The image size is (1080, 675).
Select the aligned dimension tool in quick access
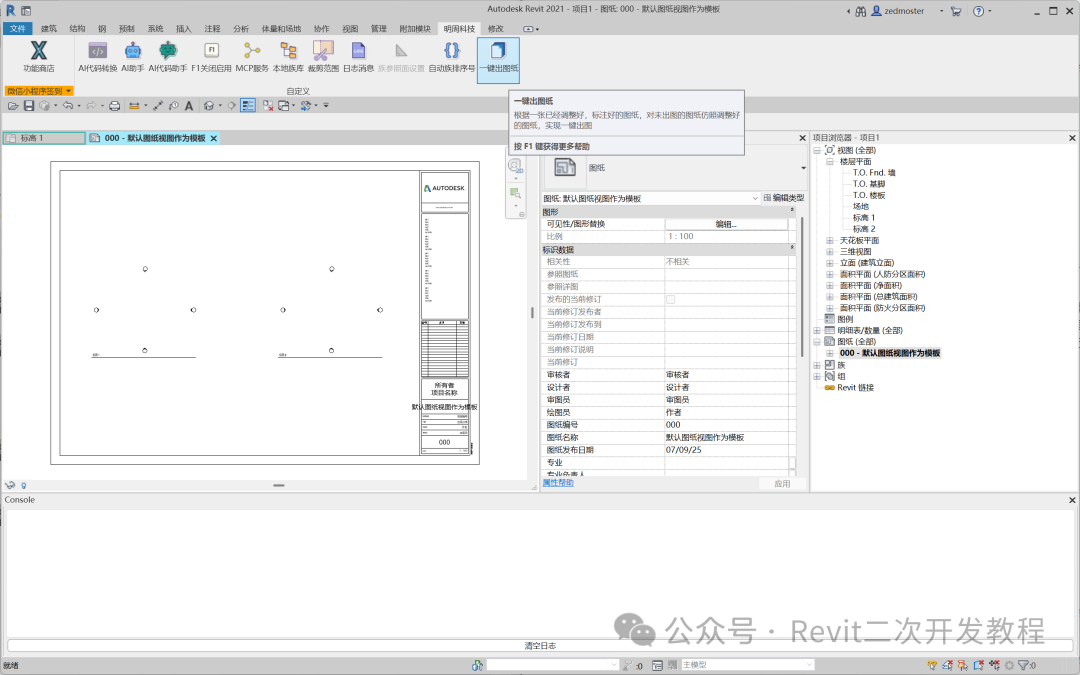[134, 105]
